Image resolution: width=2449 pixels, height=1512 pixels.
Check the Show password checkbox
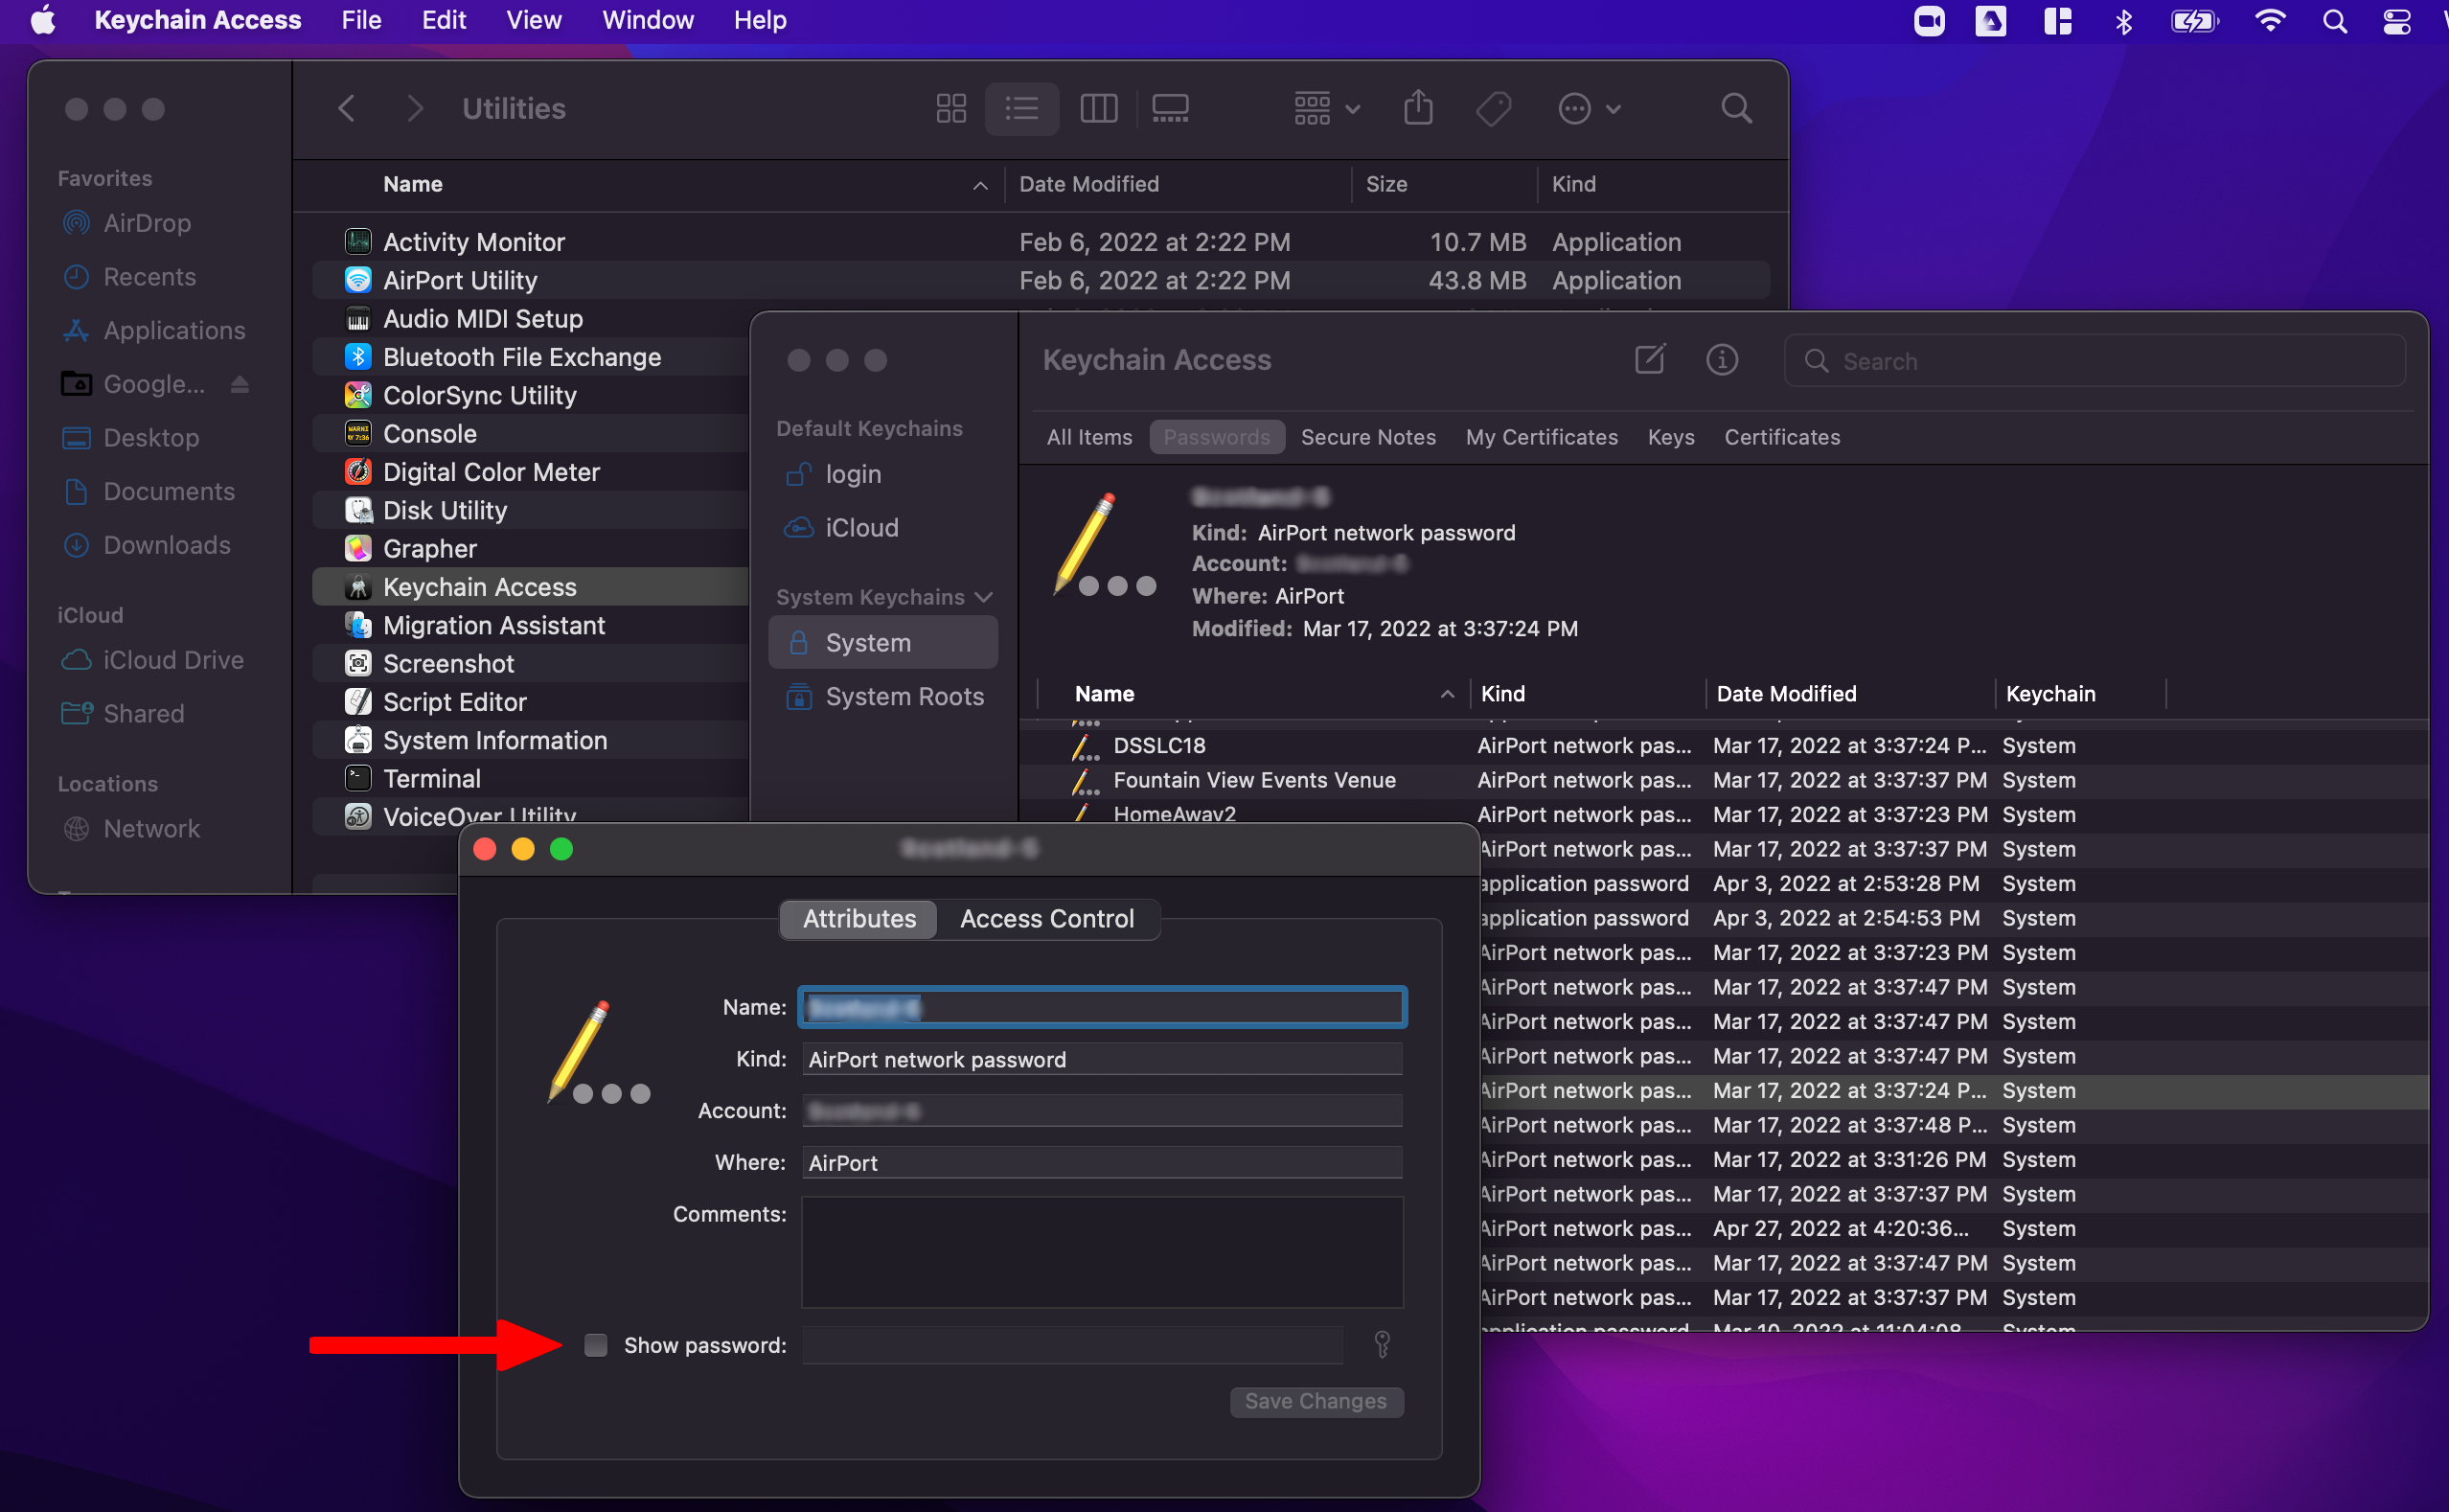click(x=596, y=1345)
